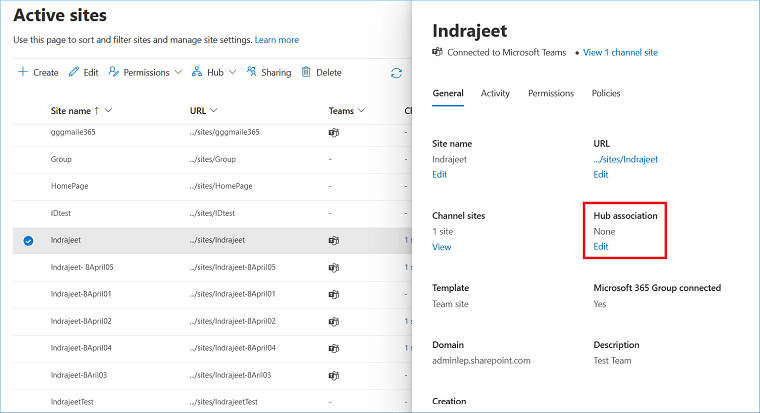Viewport: 760px width, 413px height.
Task: Click the ../sites/gggmaile365 URL cell
Action: click(224, 132)
